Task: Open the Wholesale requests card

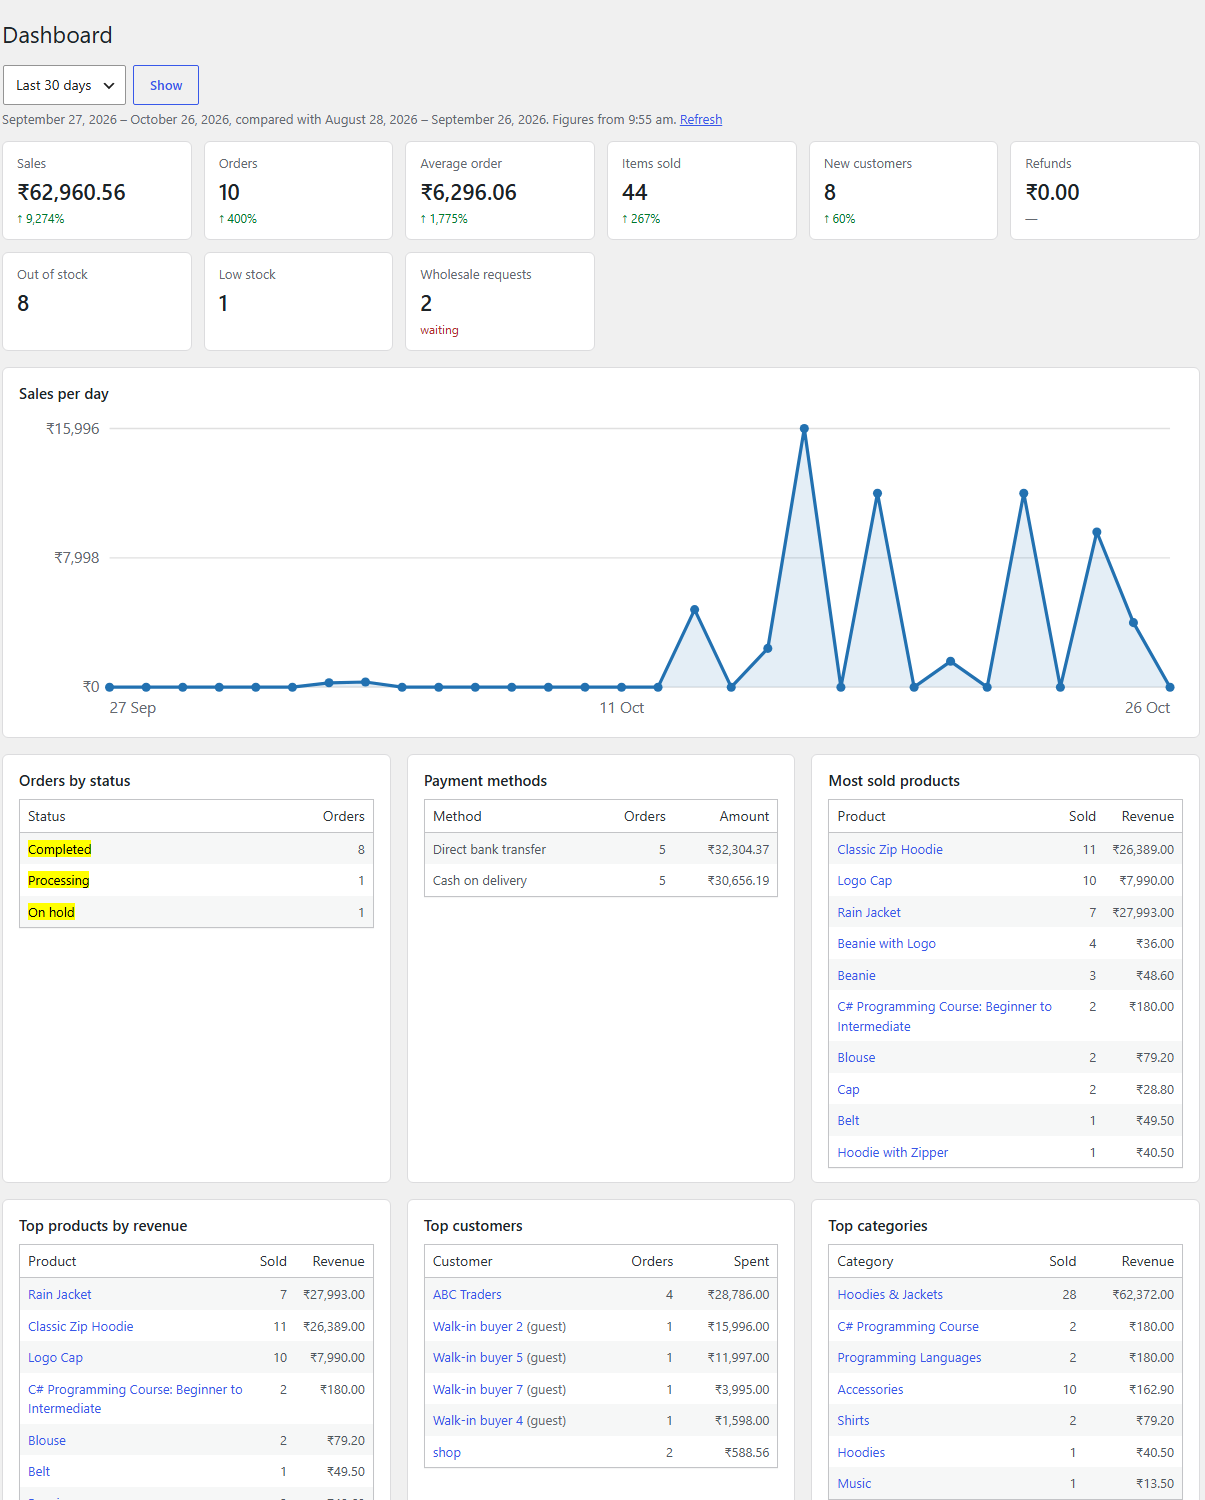Action: [x=500, y=301]
